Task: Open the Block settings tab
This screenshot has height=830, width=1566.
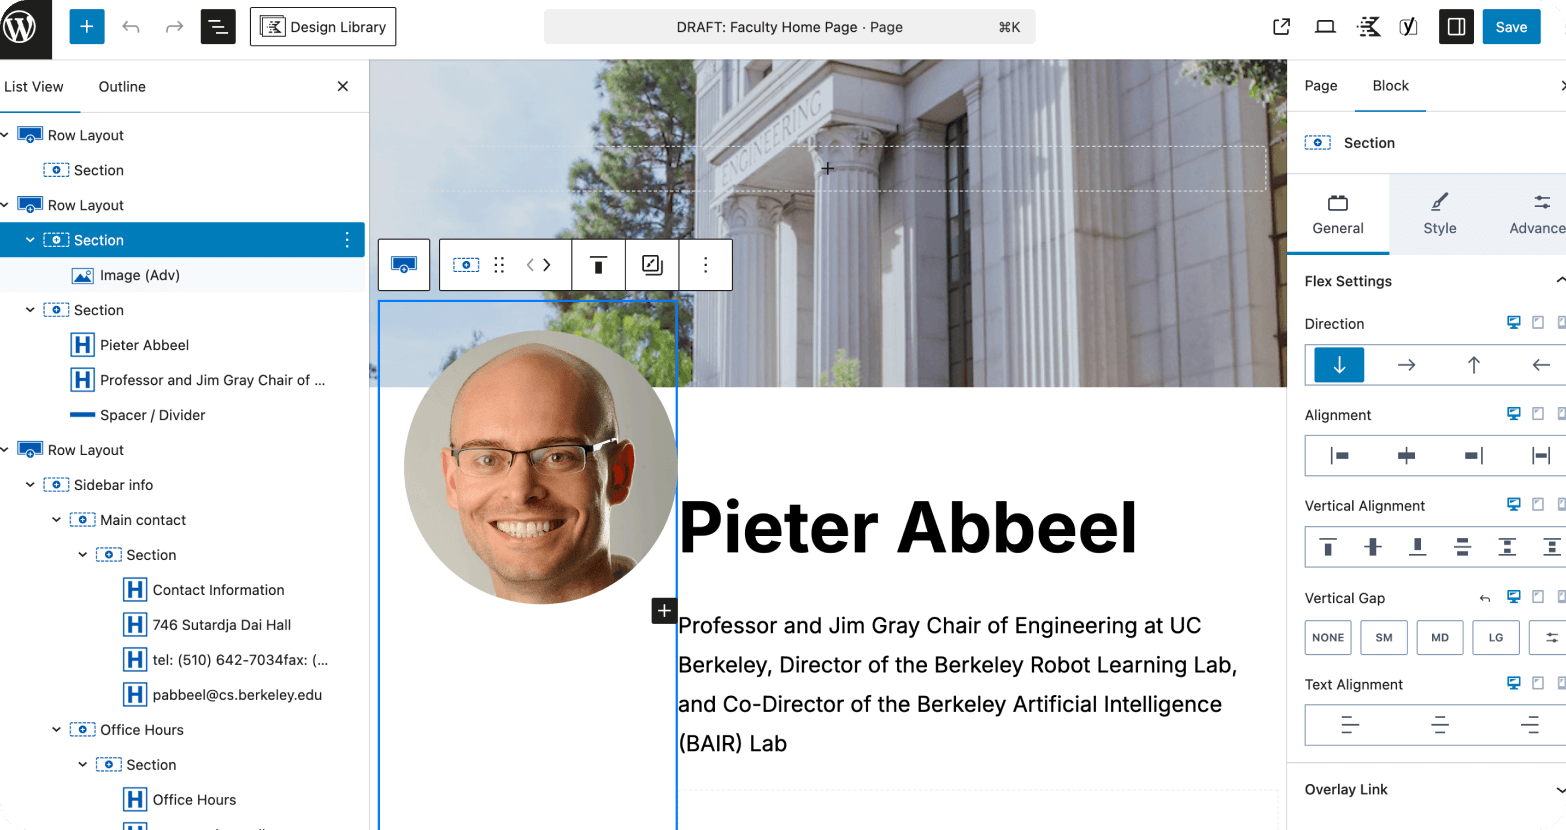Action: pyautogui.click(x=1390, y=86)
